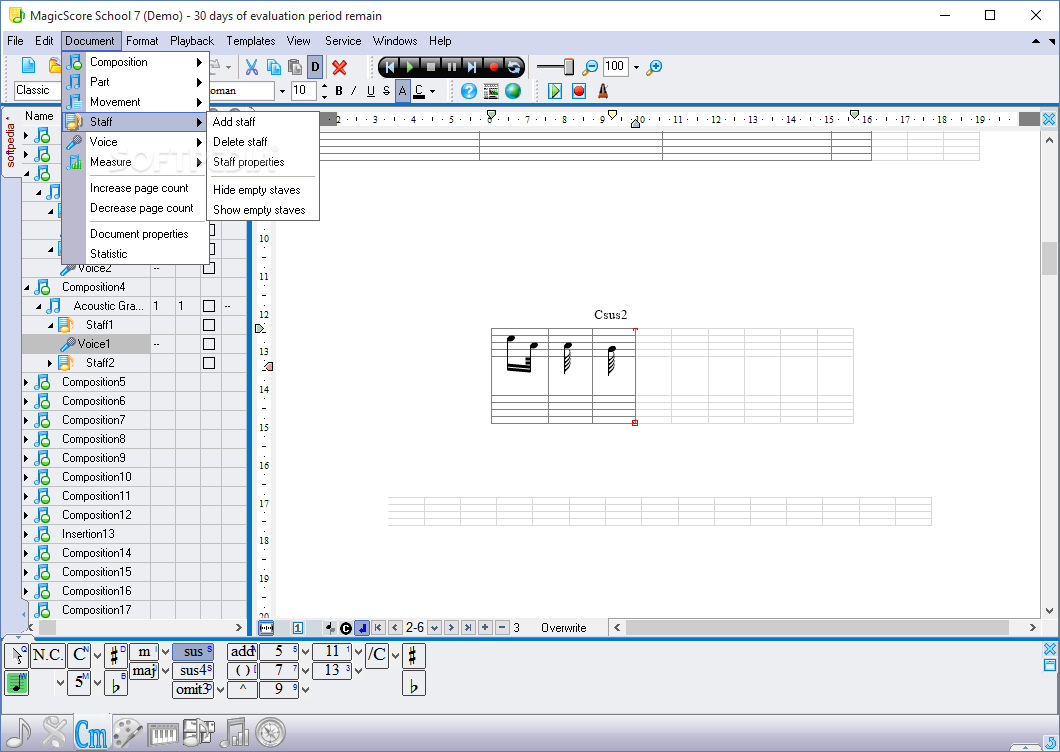
Task: Toggle underline text formatting
Action: 370,91
